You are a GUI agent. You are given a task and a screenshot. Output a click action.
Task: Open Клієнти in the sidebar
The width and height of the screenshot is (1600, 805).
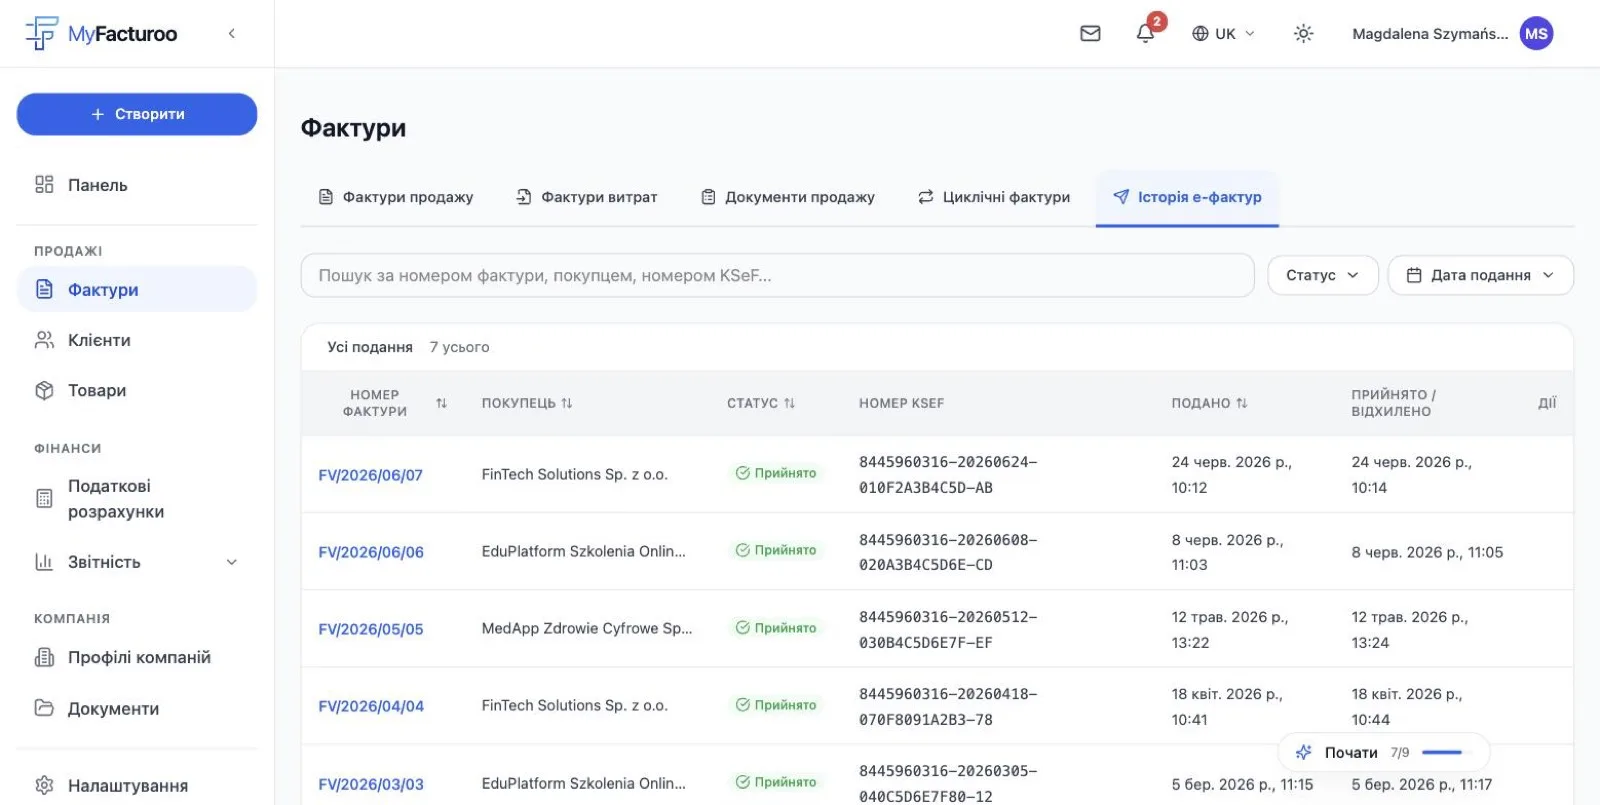click(137, 340)
